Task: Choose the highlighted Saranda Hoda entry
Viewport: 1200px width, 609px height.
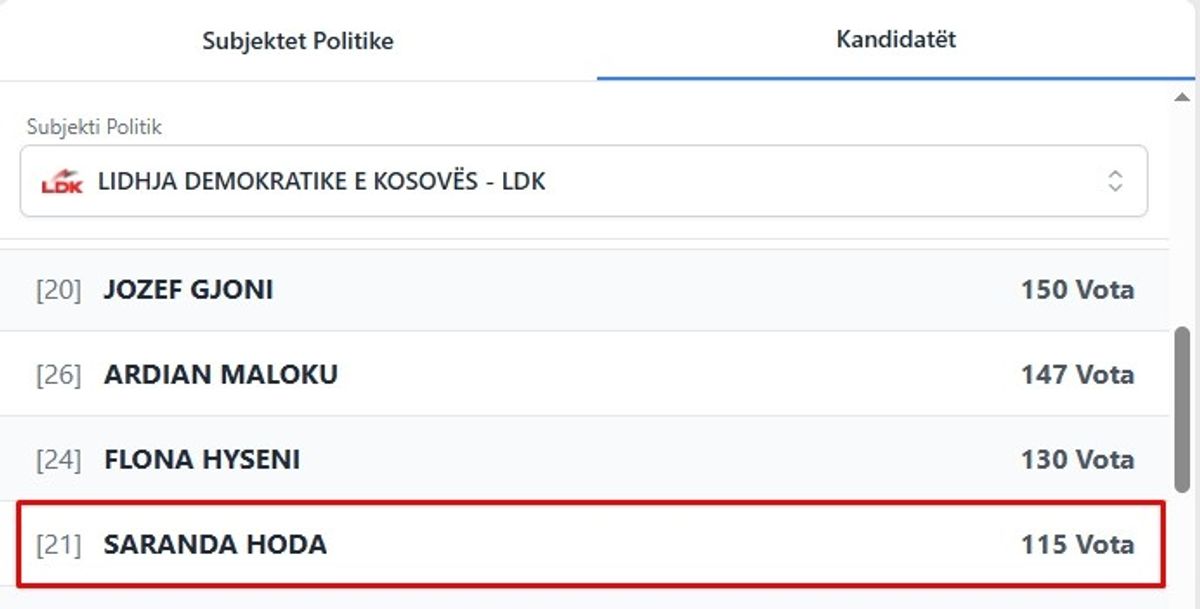Action: click(215, 545)
